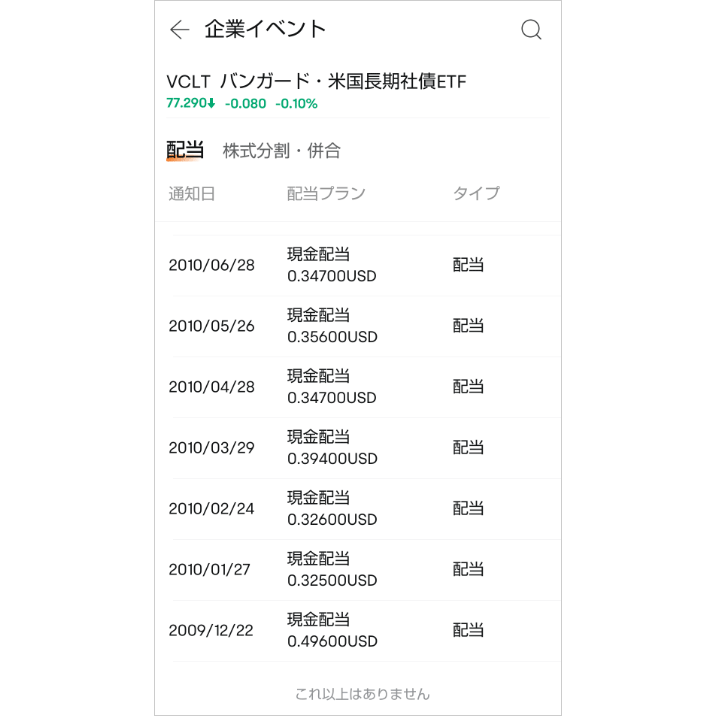Tap the 企業イベント page title
This screenshot has width=716, height=716.
(x=265, y=29)
